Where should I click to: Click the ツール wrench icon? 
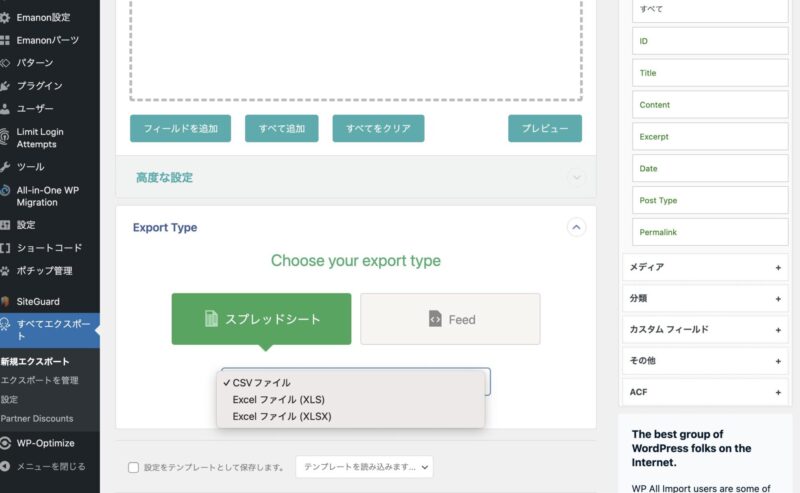[x=5, y=167]
